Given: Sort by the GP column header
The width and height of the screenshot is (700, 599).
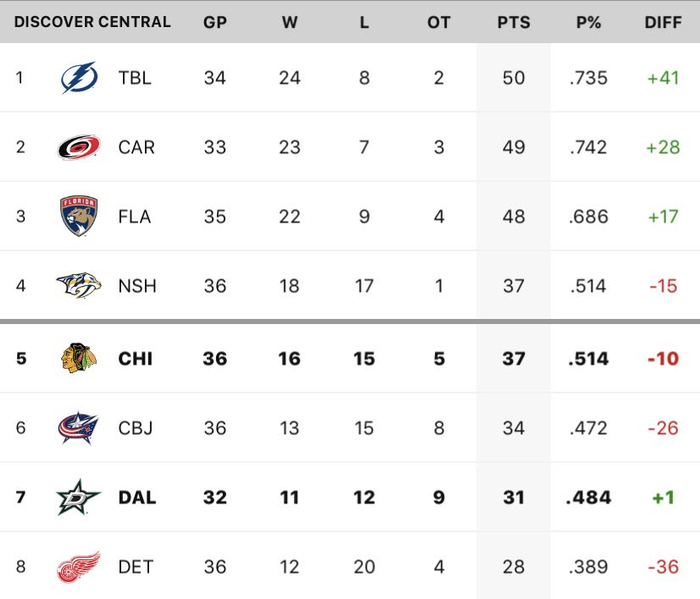Looking at the screenshot, I should point(214,22).
